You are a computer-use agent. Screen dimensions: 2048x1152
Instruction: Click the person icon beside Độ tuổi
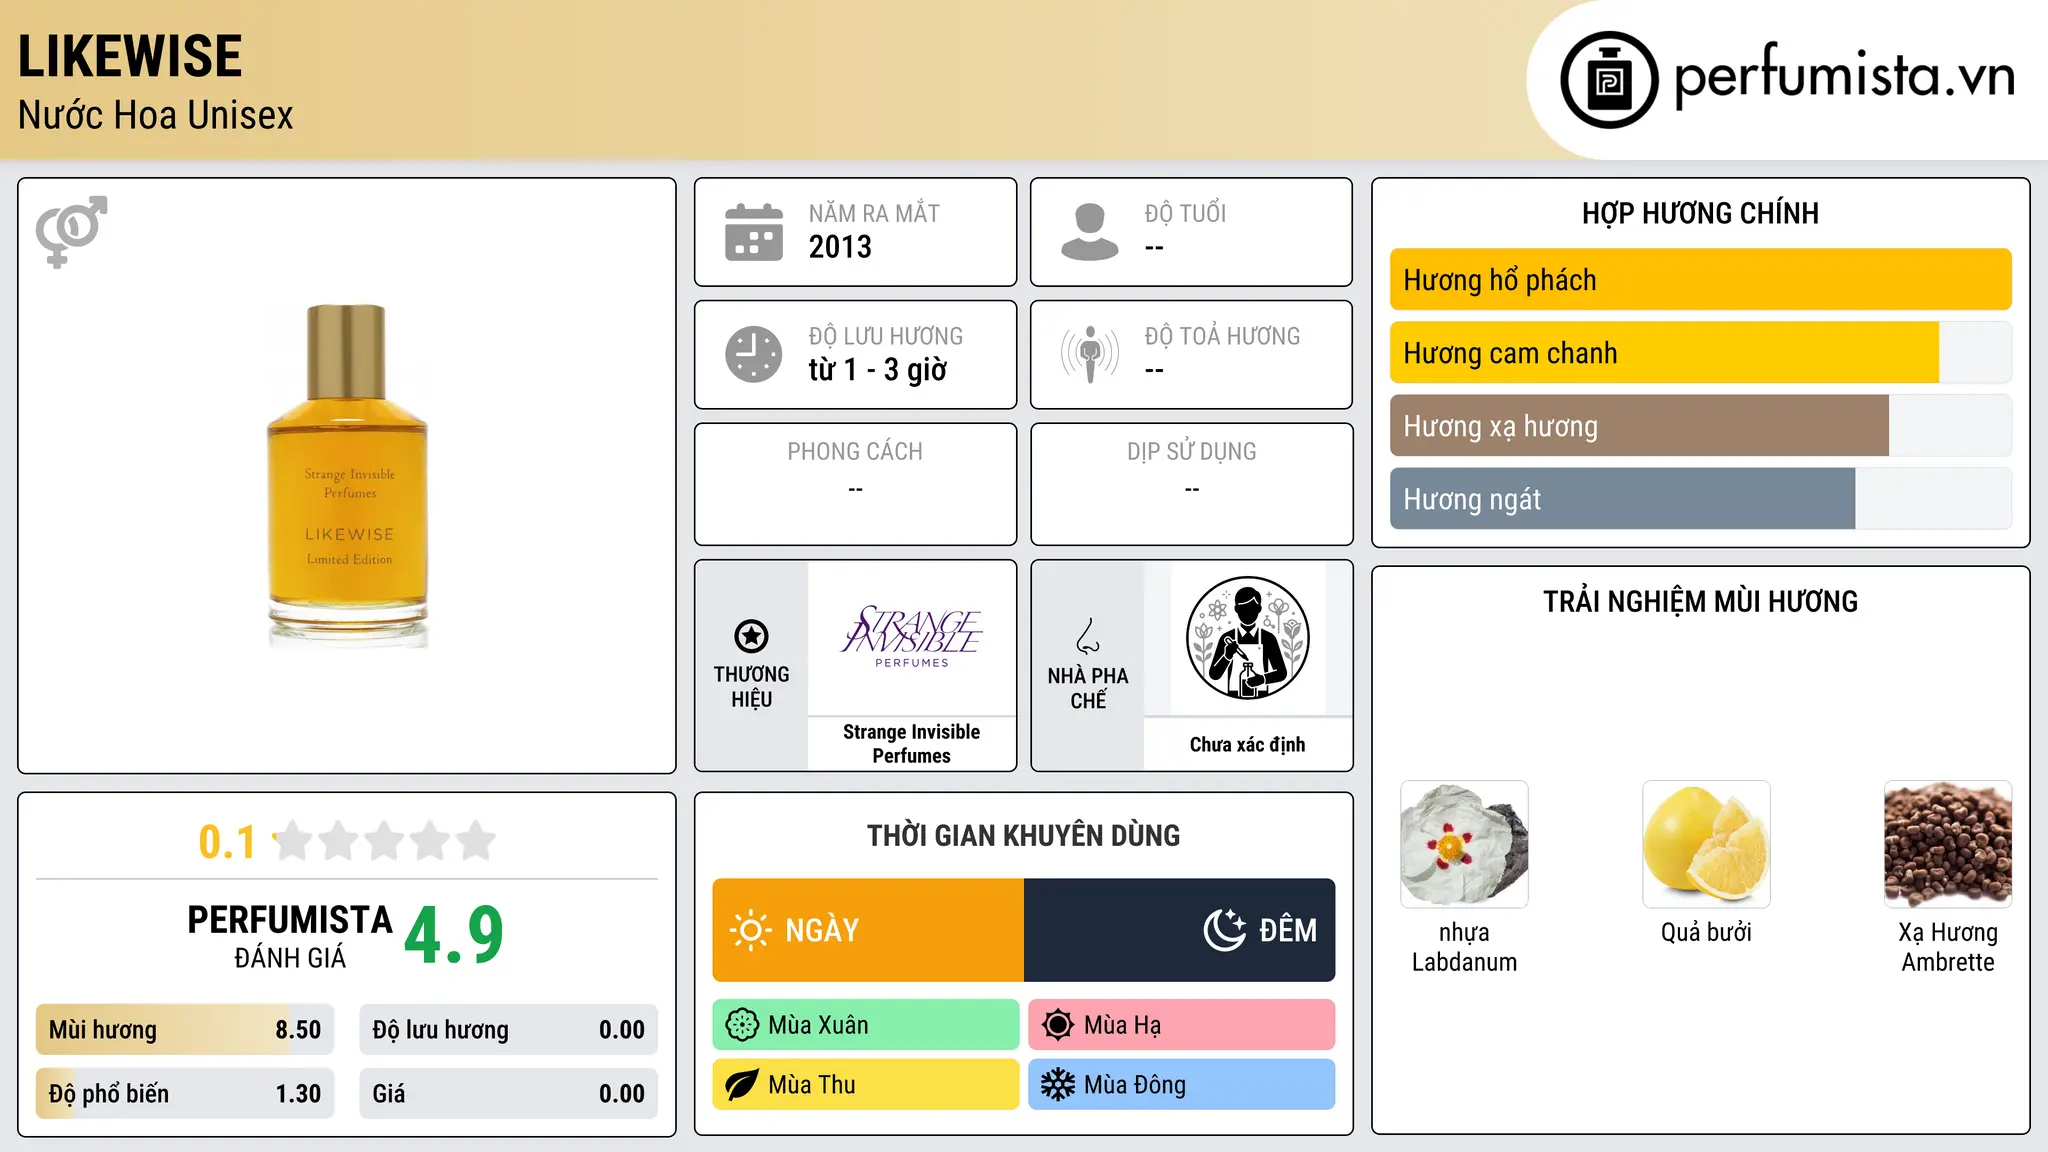point(1090,232)
